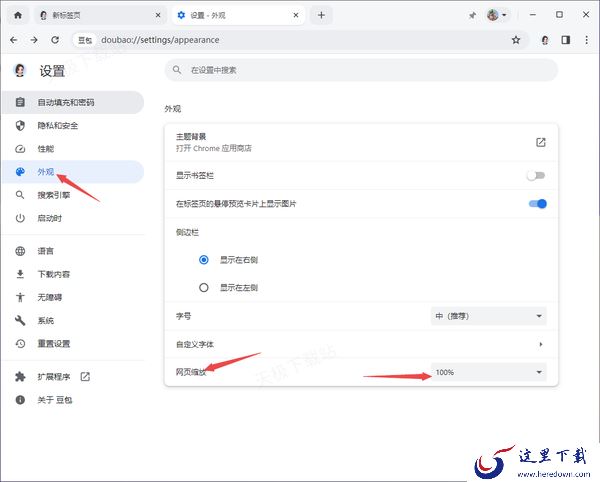Close the 设置 - 外观 tab

point(296,15)
